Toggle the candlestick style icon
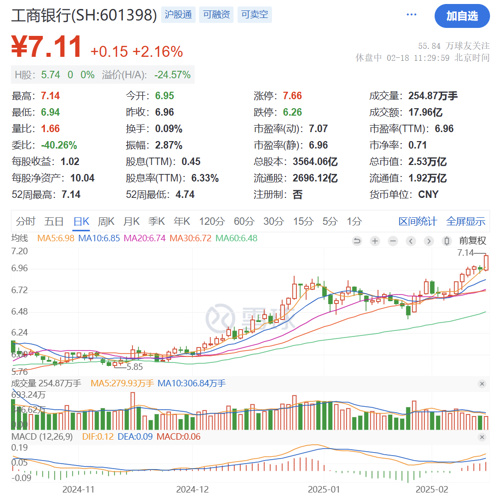500x500 pixels. [x=447, y=241]
